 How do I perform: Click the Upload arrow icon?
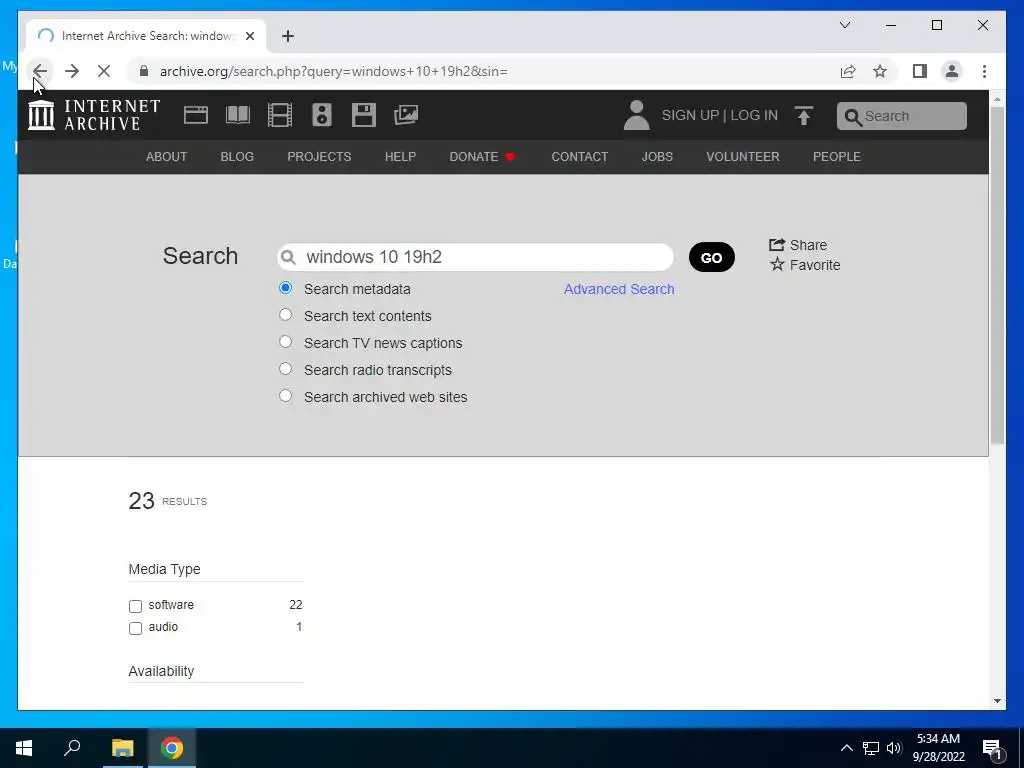click(x=804, y=116)
